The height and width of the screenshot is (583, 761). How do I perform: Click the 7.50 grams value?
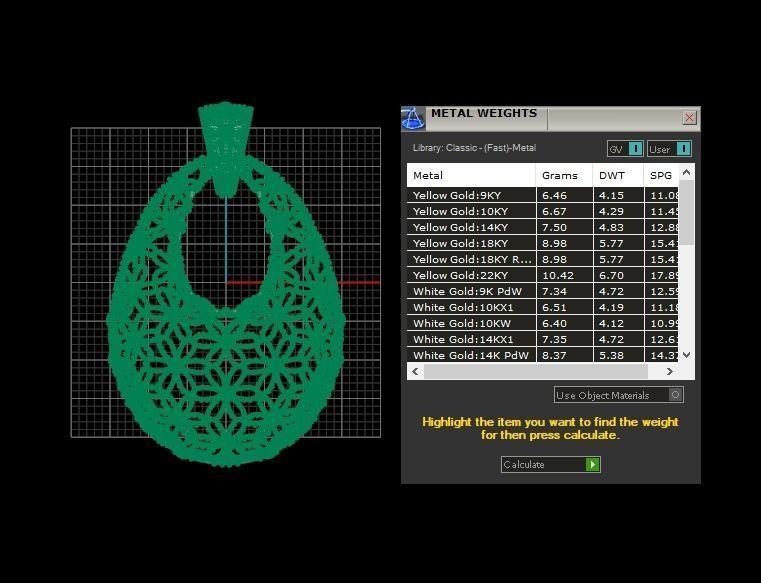[554, 227]
